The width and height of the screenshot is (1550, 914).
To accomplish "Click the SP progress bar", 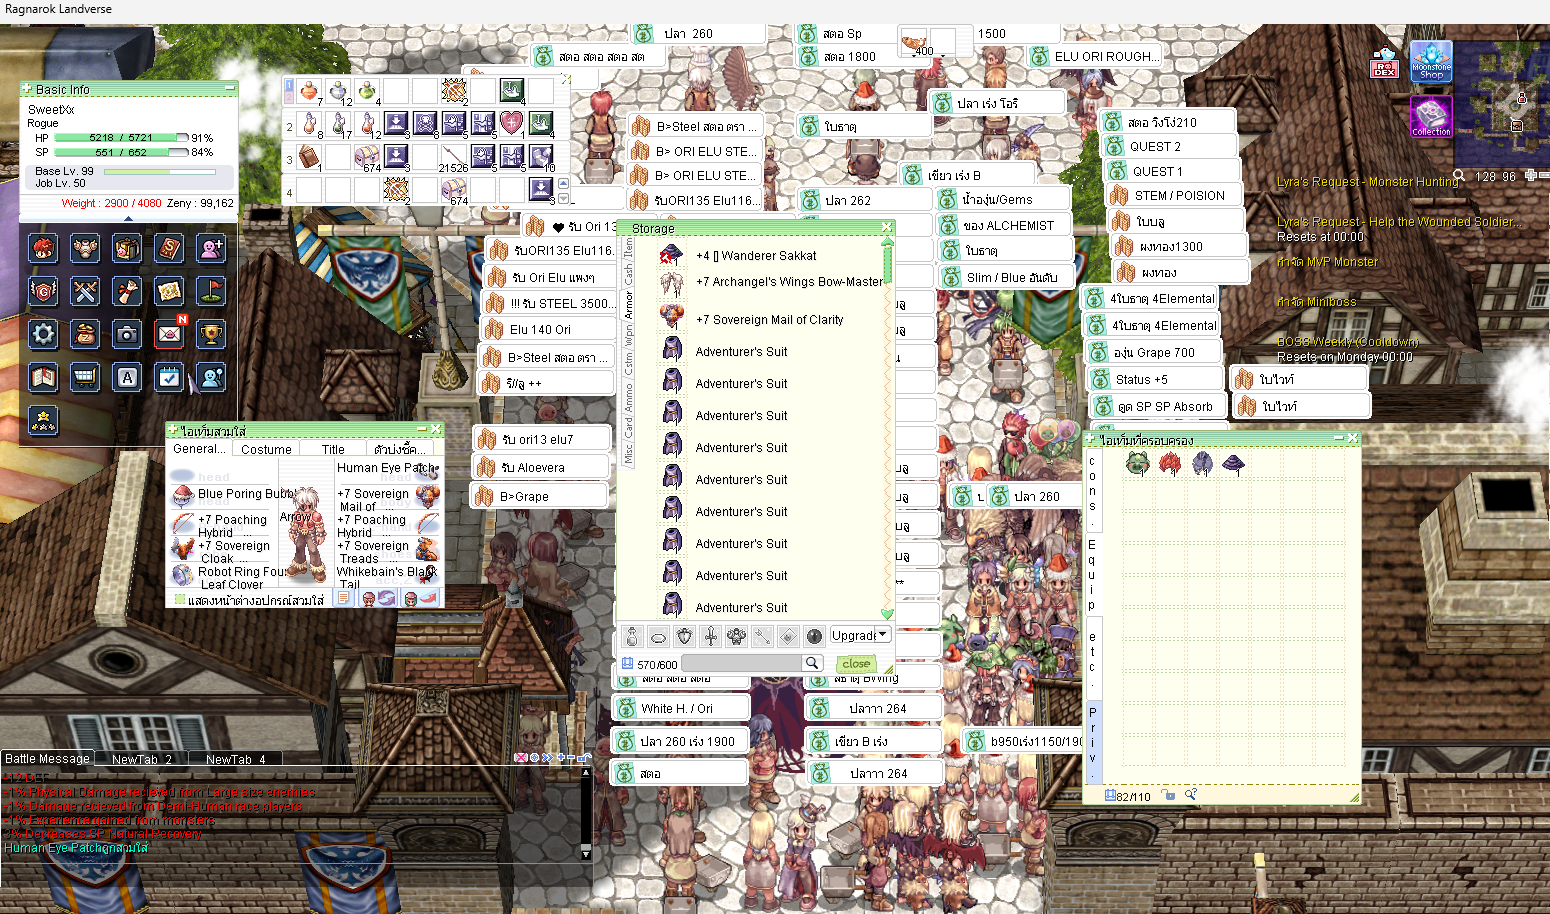I will click(x=121, y=152).
